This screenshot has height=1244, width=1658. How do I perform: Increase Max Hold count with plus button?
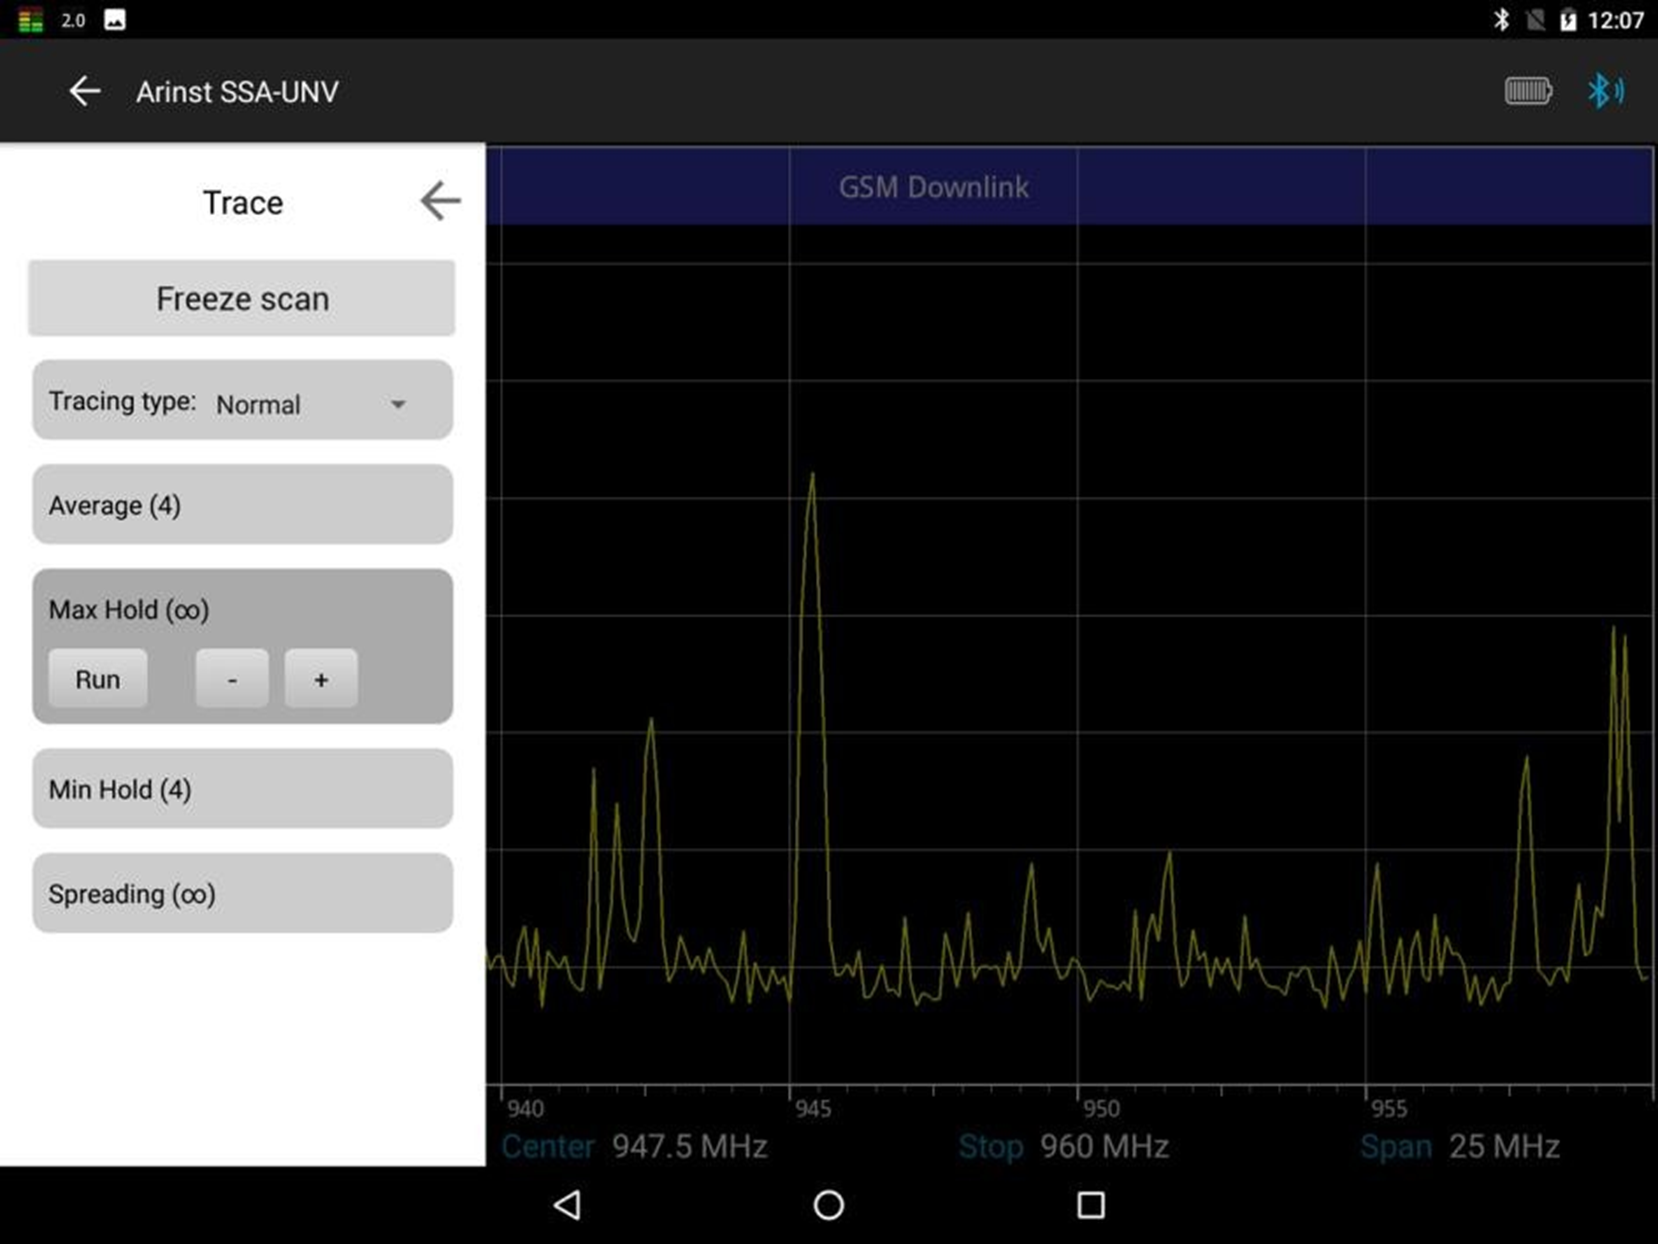click(321, 680)
